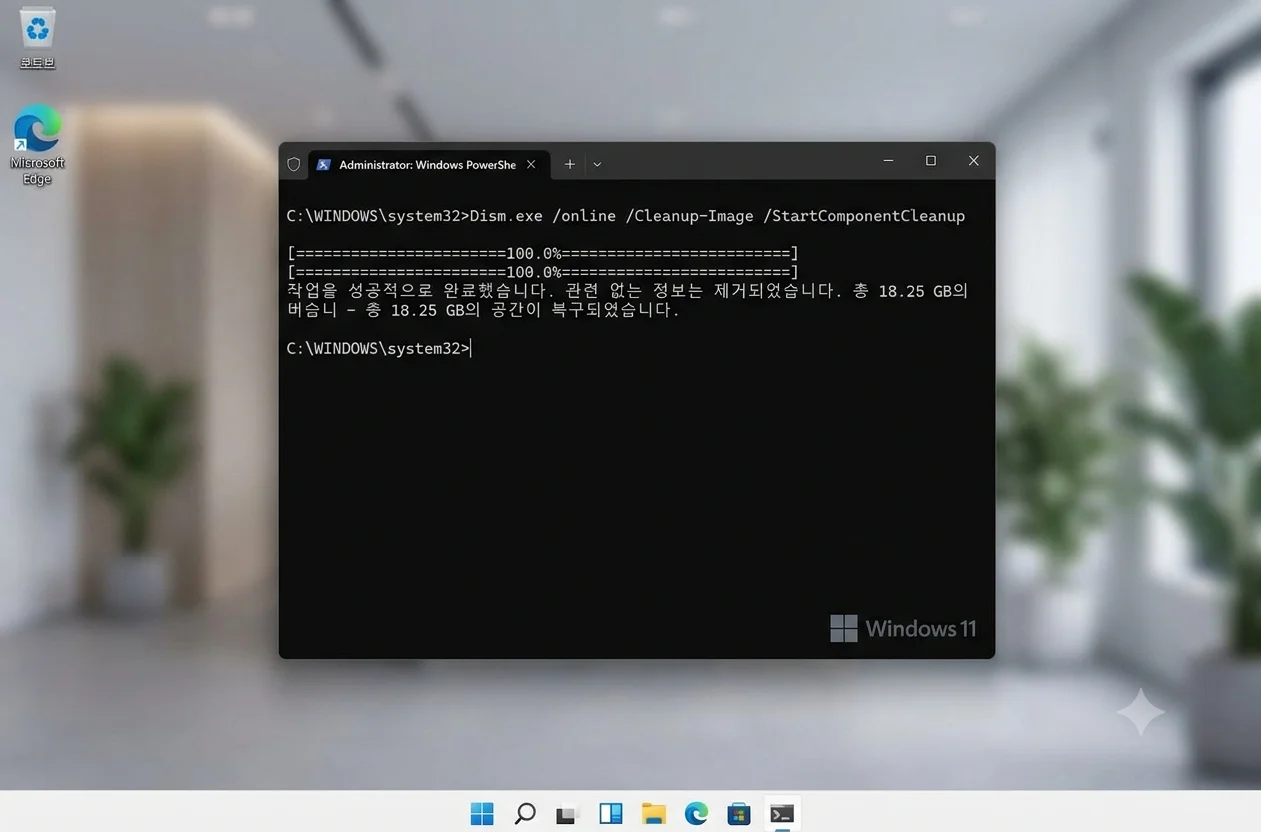Open Microsoft Edge from the taskbar

click(x=697, y=813)
